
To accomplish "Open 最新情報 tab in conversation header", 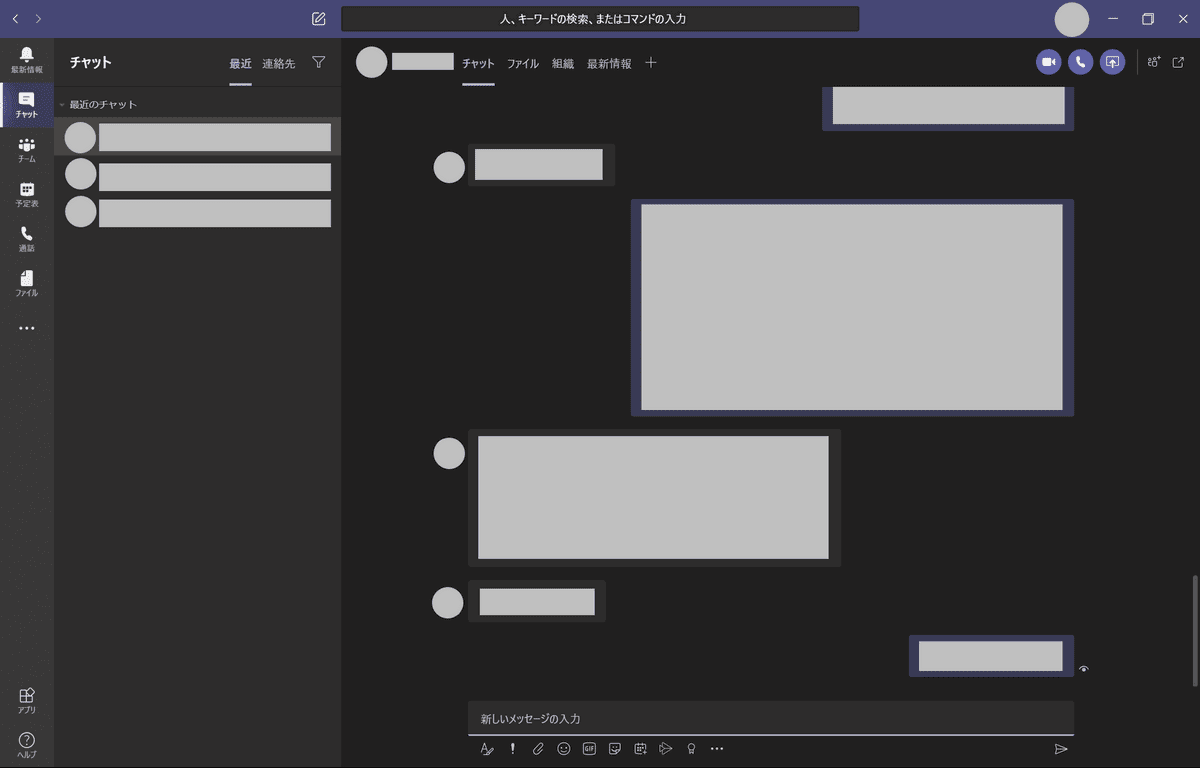I will pos(609,63).
